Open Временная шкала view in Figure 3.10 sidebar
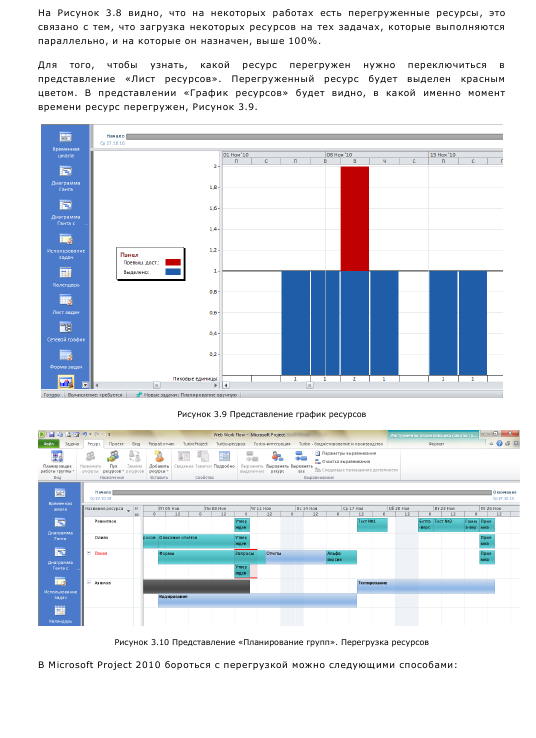The height and width of the screenshot is (738, 536). tap(60, 499)
